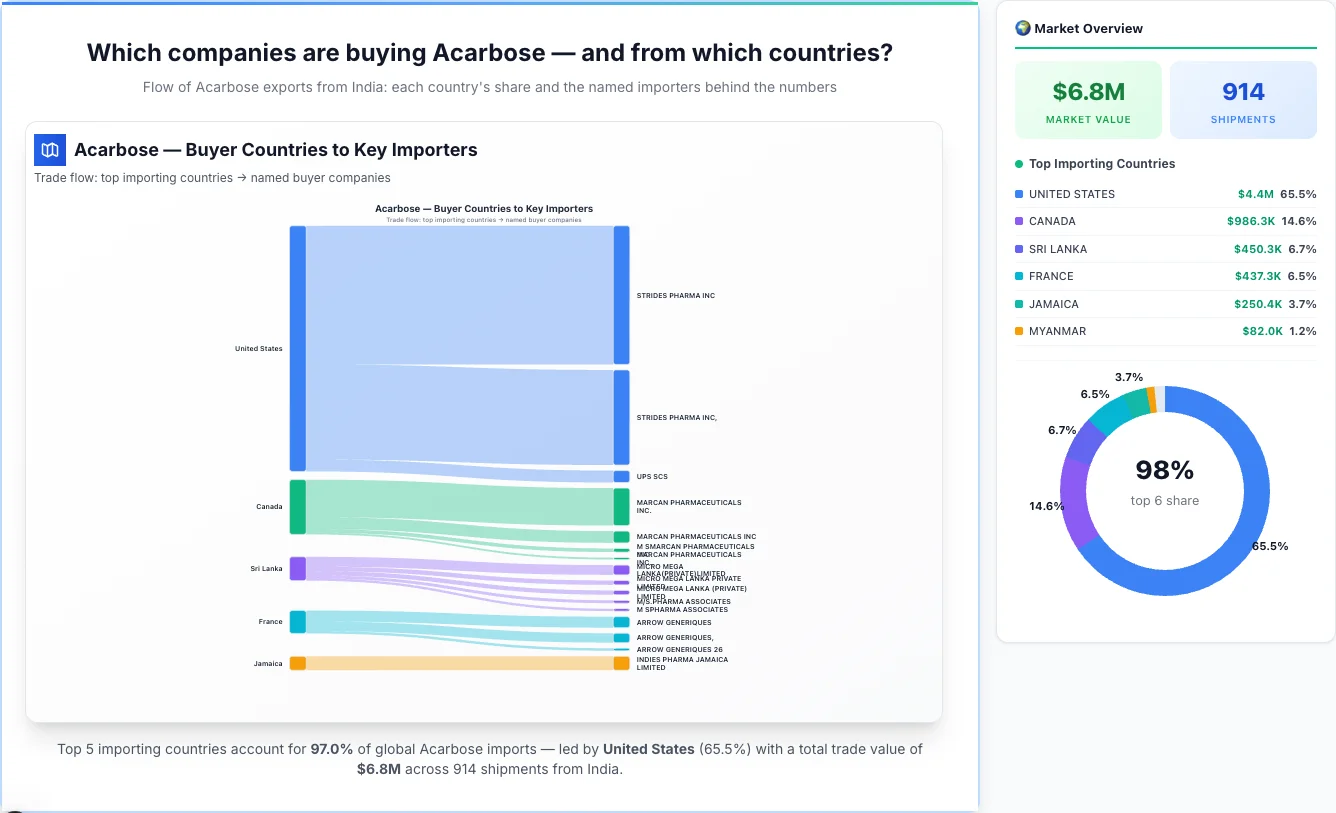The height and width of the screenshot is (813, 1336).
Task: Click the globe icon beside Market Overview
Action: (1022, 28)
